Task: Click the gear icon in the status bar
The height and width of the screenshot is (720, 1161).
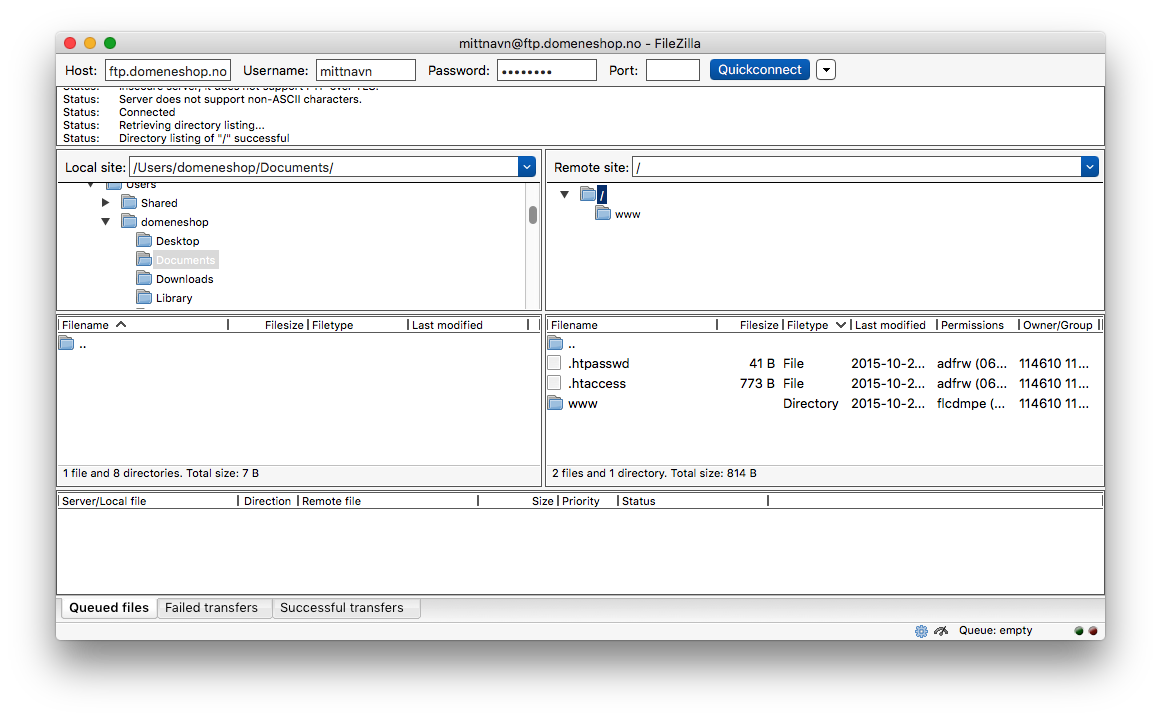Action: [x=921, y=631]
